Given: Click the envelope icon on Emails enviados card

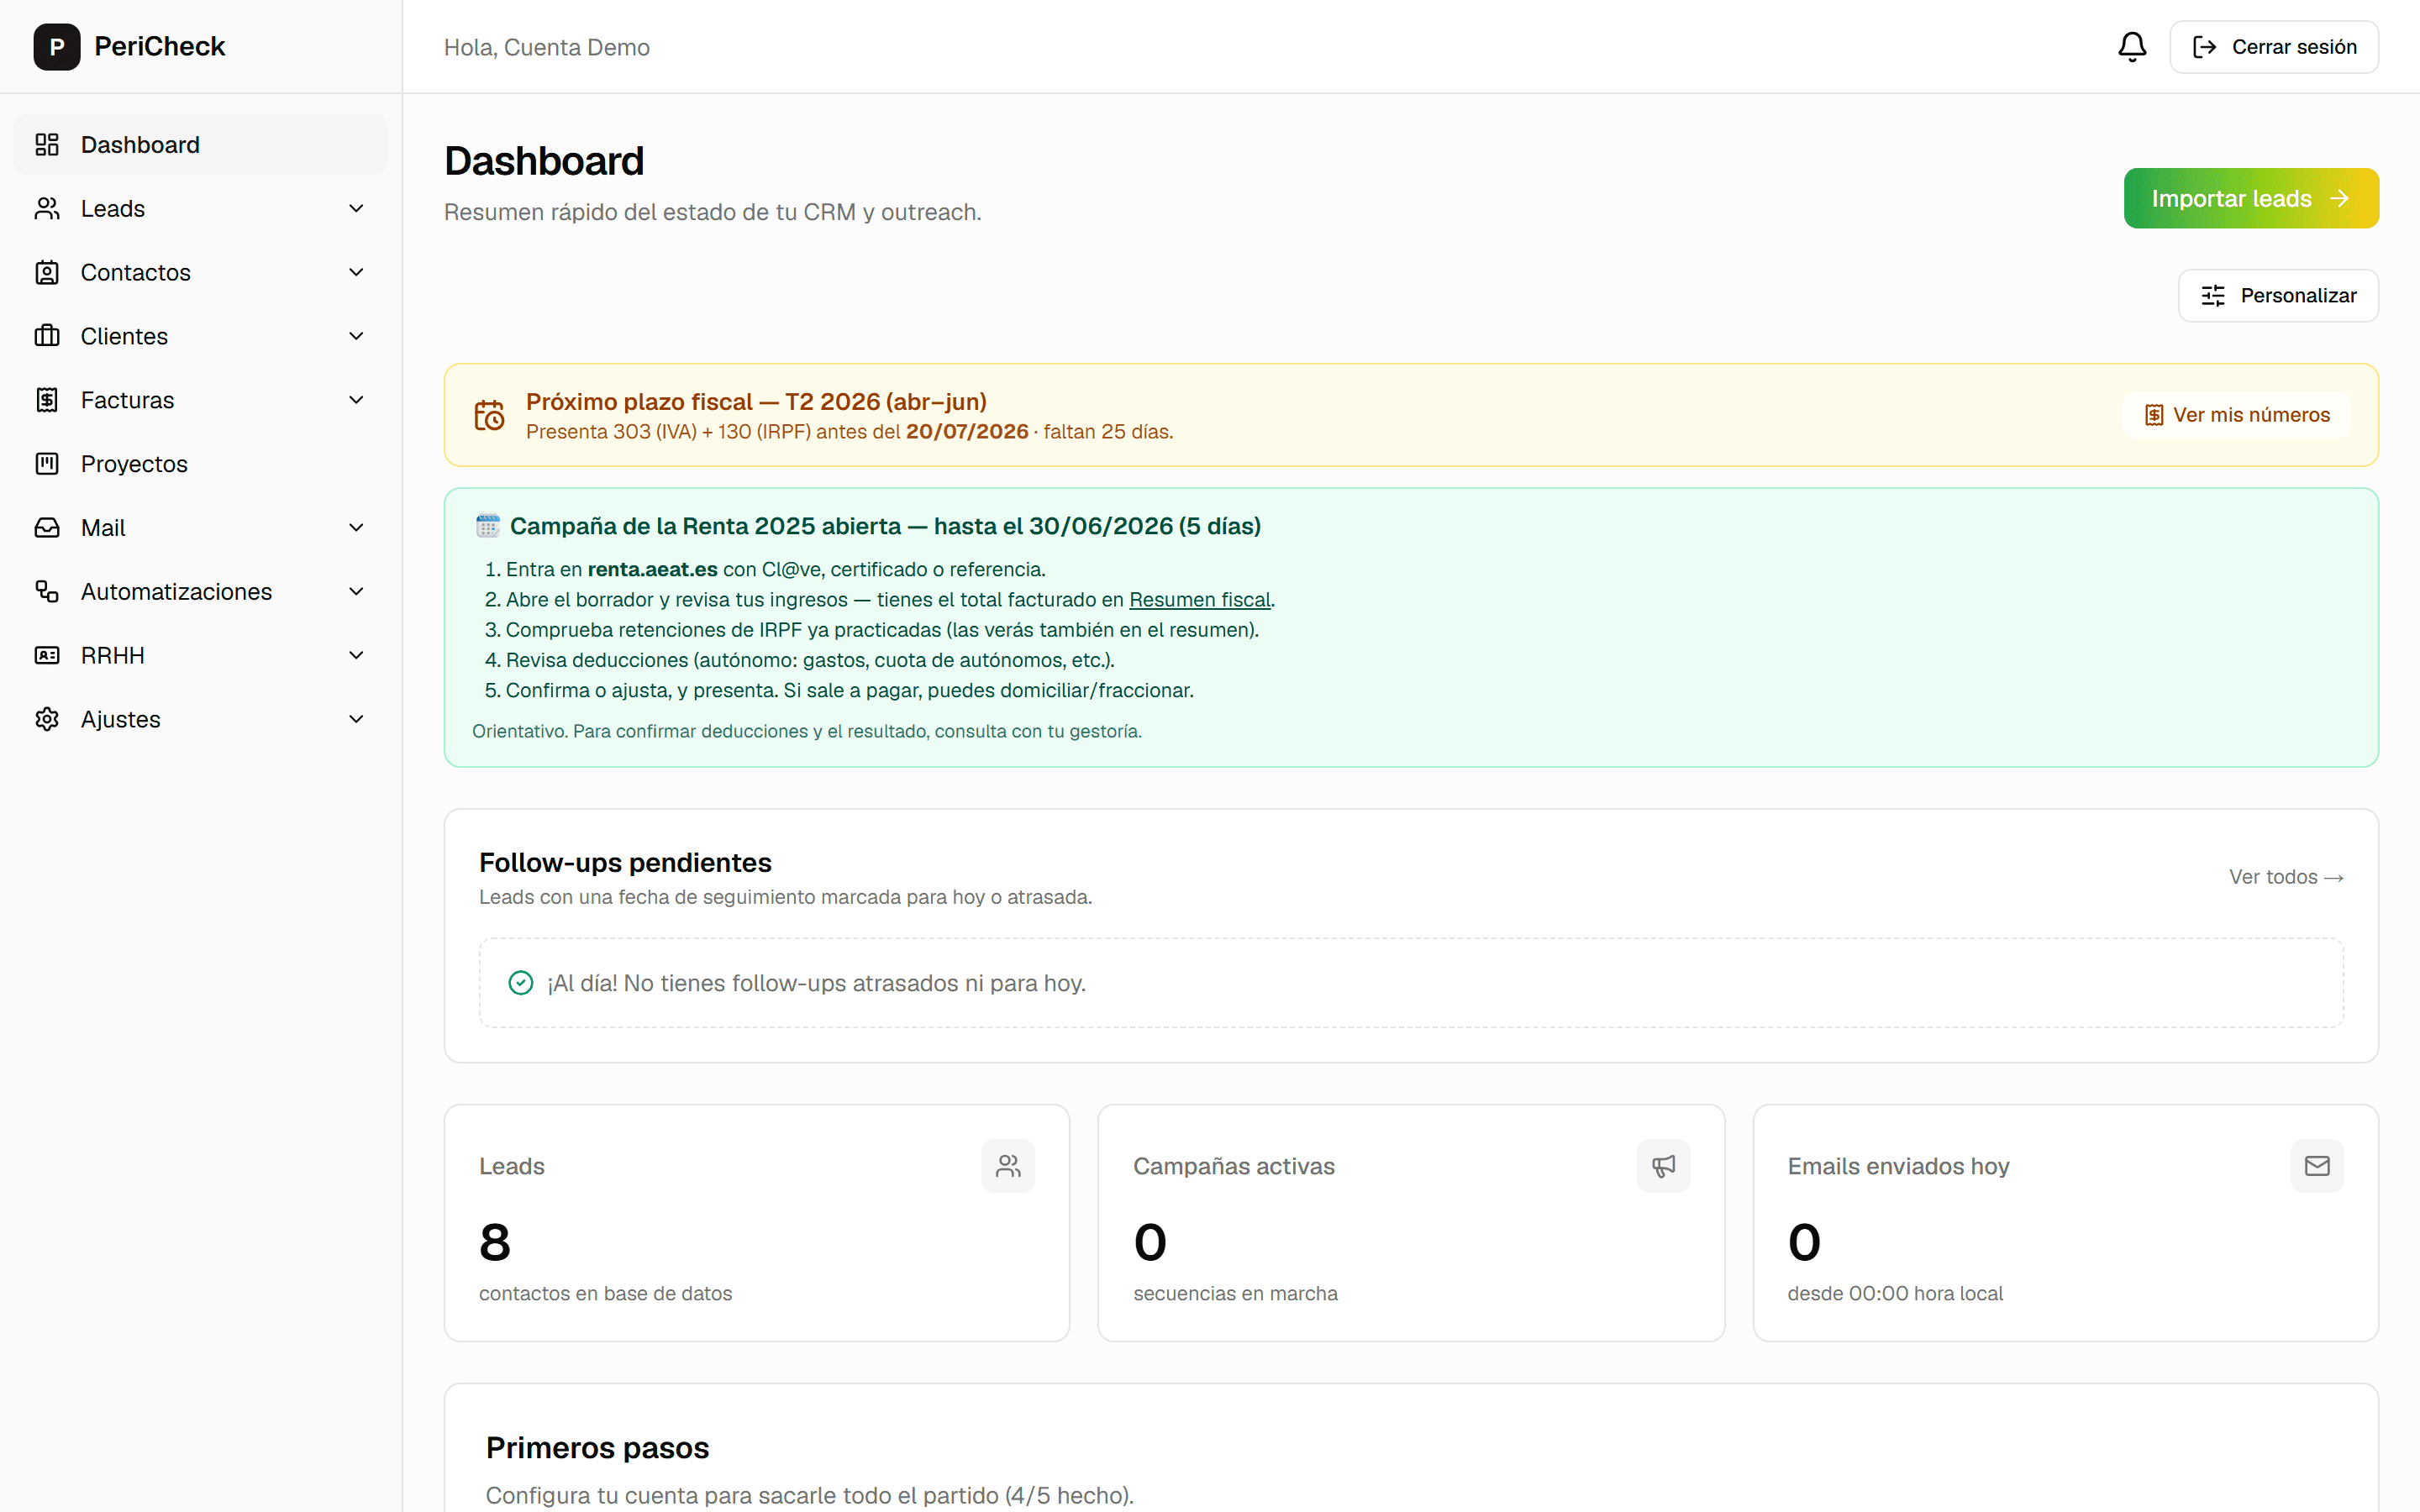Looking at the screenshot, I should (x=2317, y=1166).
